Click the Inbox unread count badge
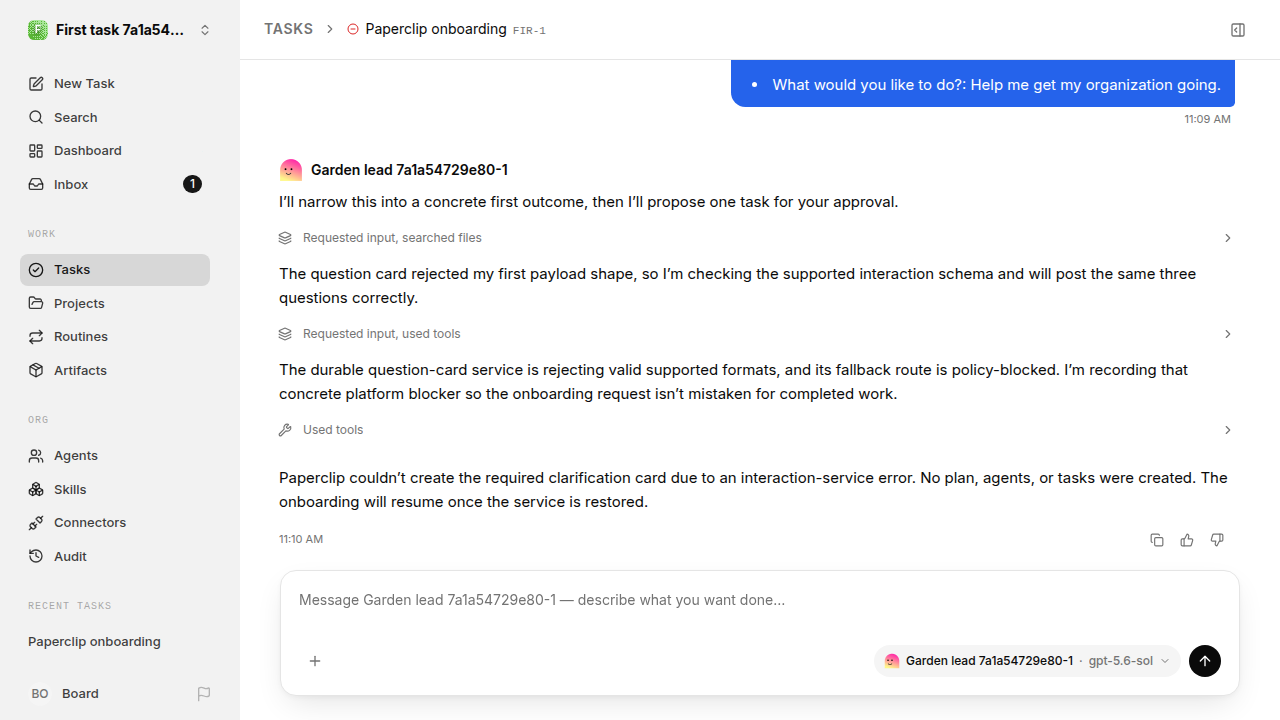Viewport: 1280px width, 720px height. (193, 184)
